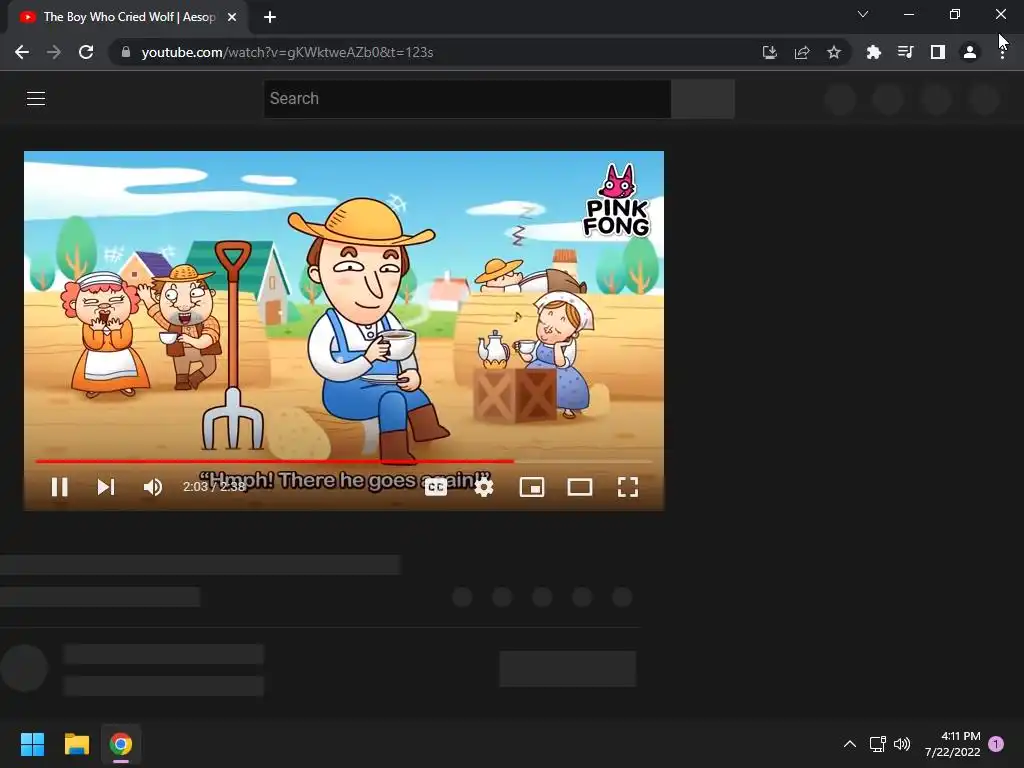The image size is (1024, 768).
Task: Open File Explorer from taskbar
Action: pos(76,744)
